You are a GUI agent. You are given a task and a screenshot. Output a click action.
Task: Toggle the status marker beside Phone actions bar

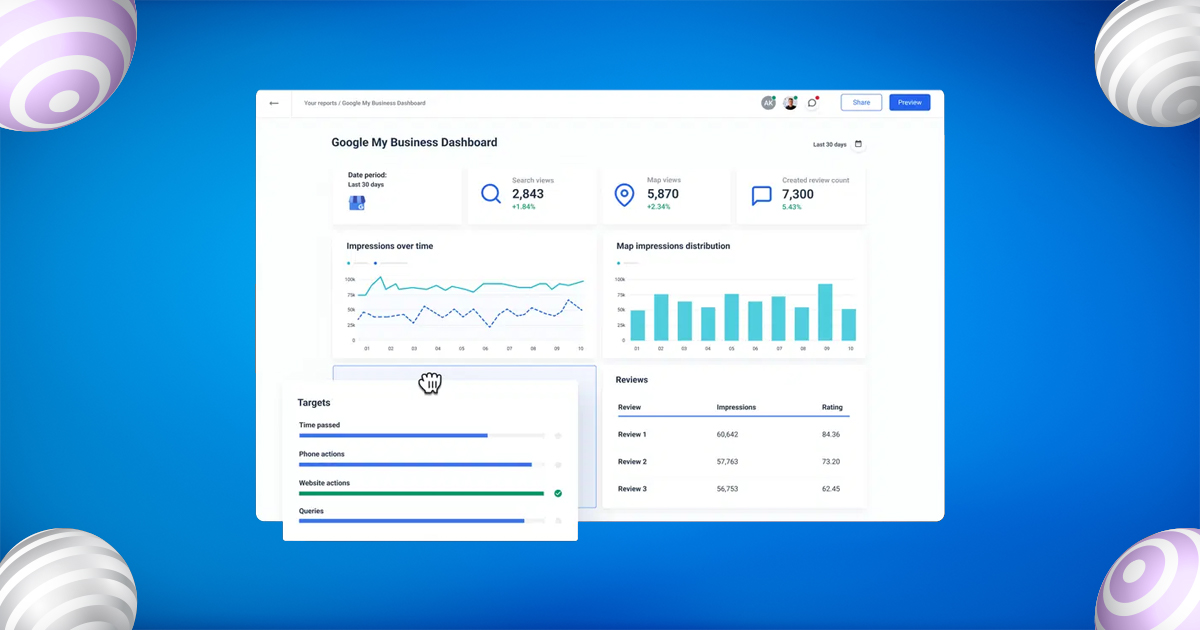pyautogui.click(x=557, y=464)
